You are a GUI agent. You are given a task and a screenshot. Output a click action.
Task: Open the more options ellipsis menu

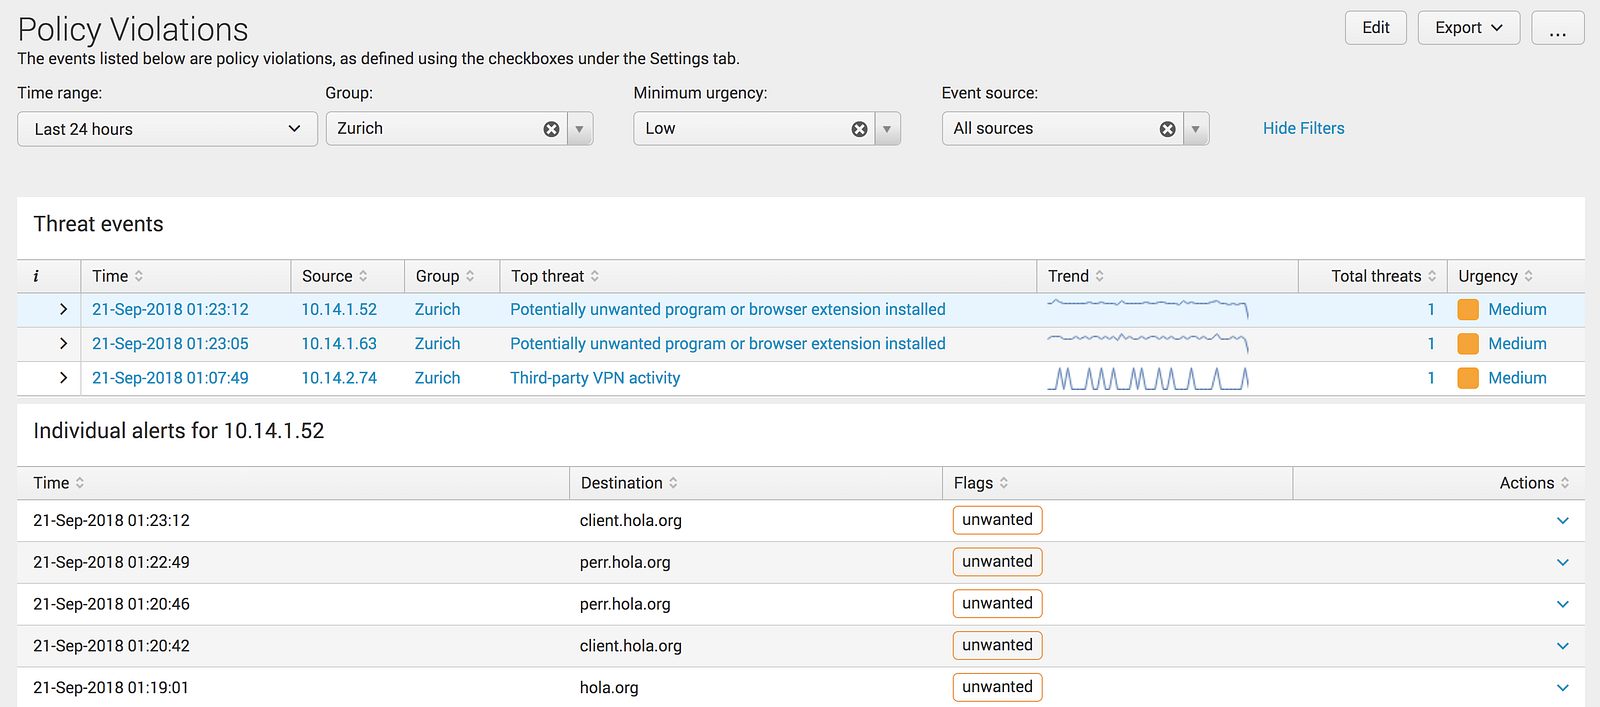point(1557,28)
